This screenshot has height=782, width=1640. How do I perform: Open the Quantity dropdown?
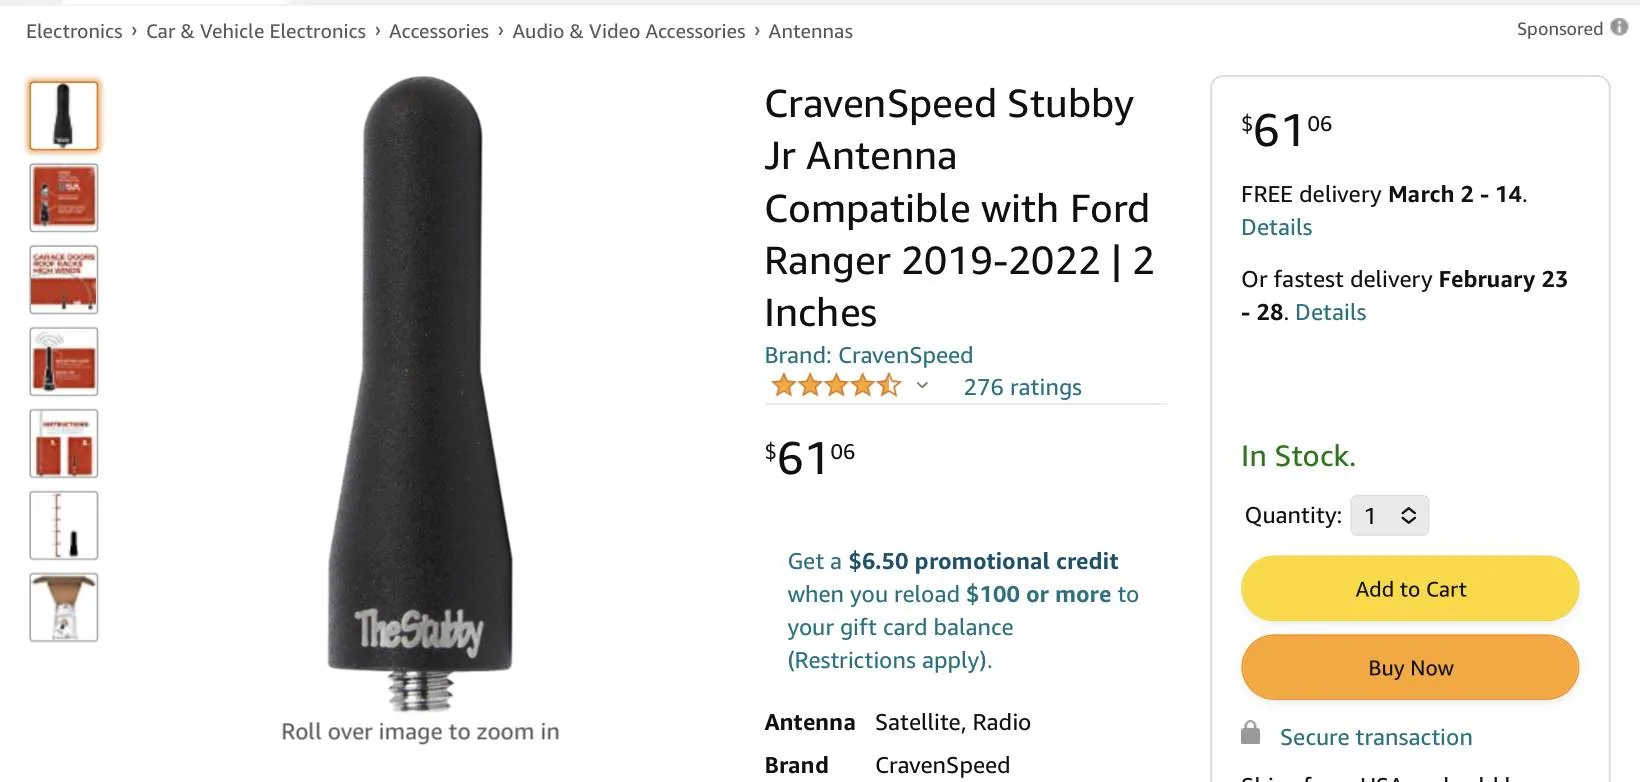(x=1389, y=516)
